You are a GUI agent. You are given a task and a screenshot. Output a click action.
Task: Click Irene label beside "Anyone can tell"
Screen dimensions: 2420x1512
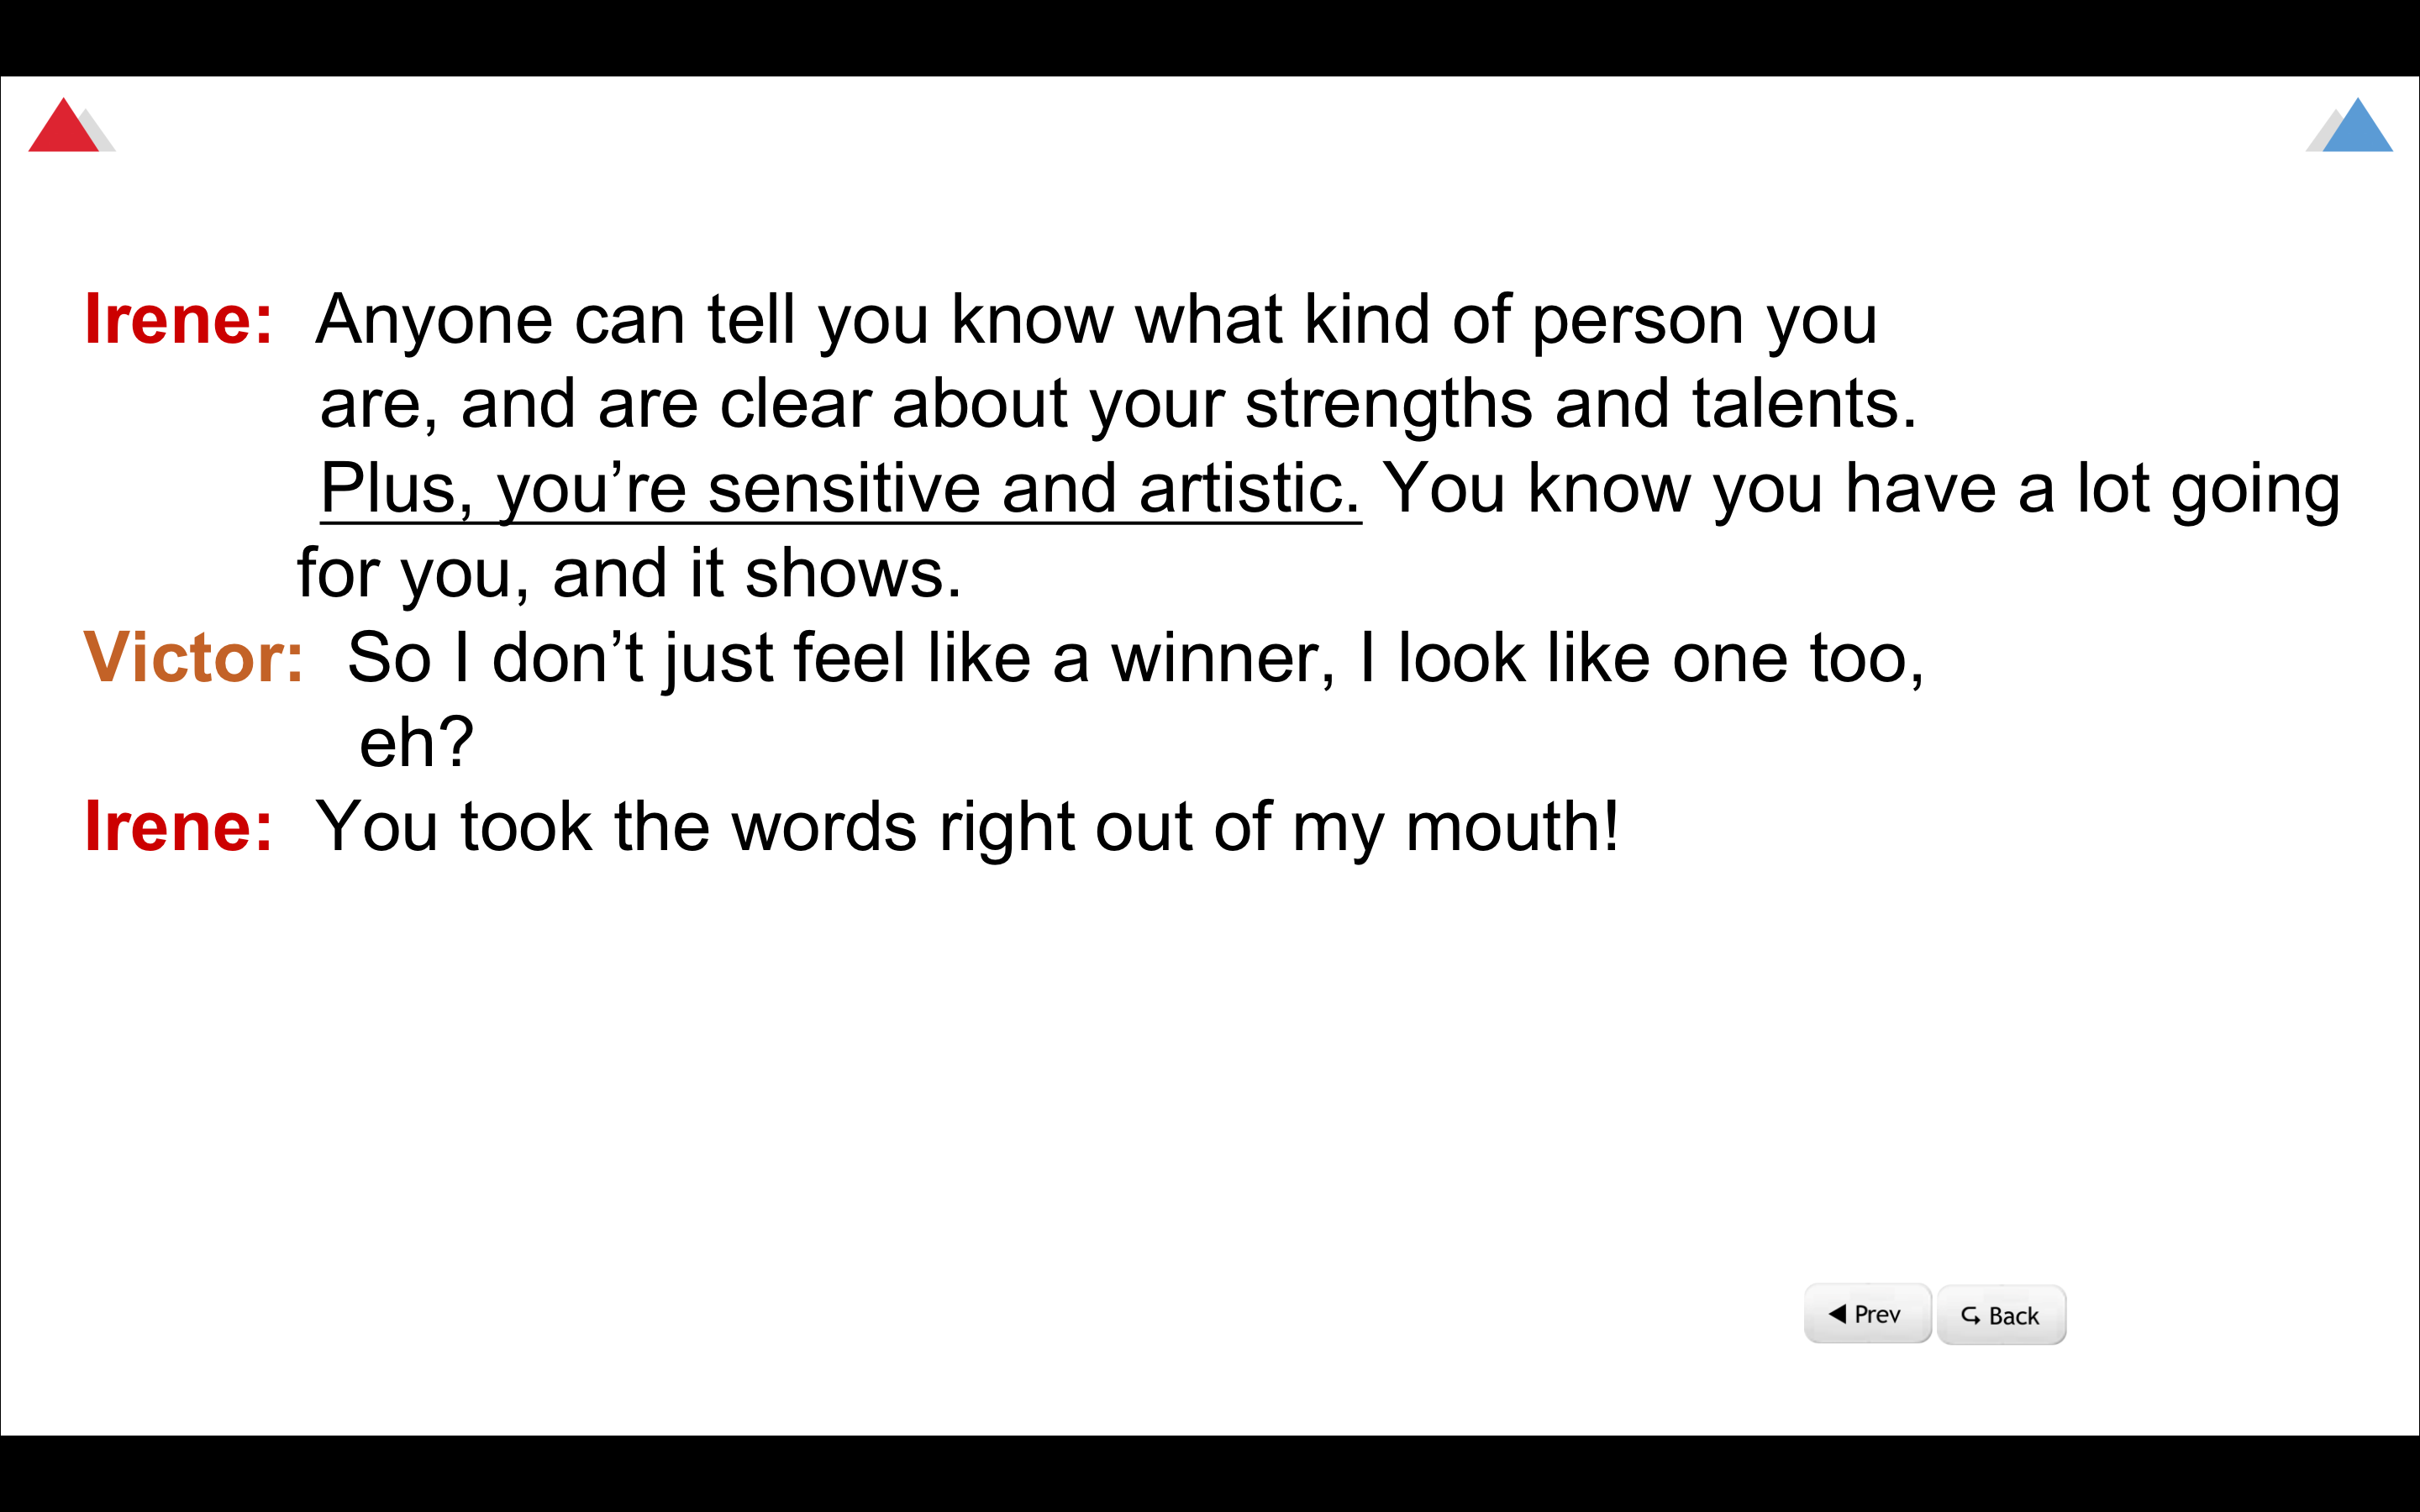tap(178, 320)
